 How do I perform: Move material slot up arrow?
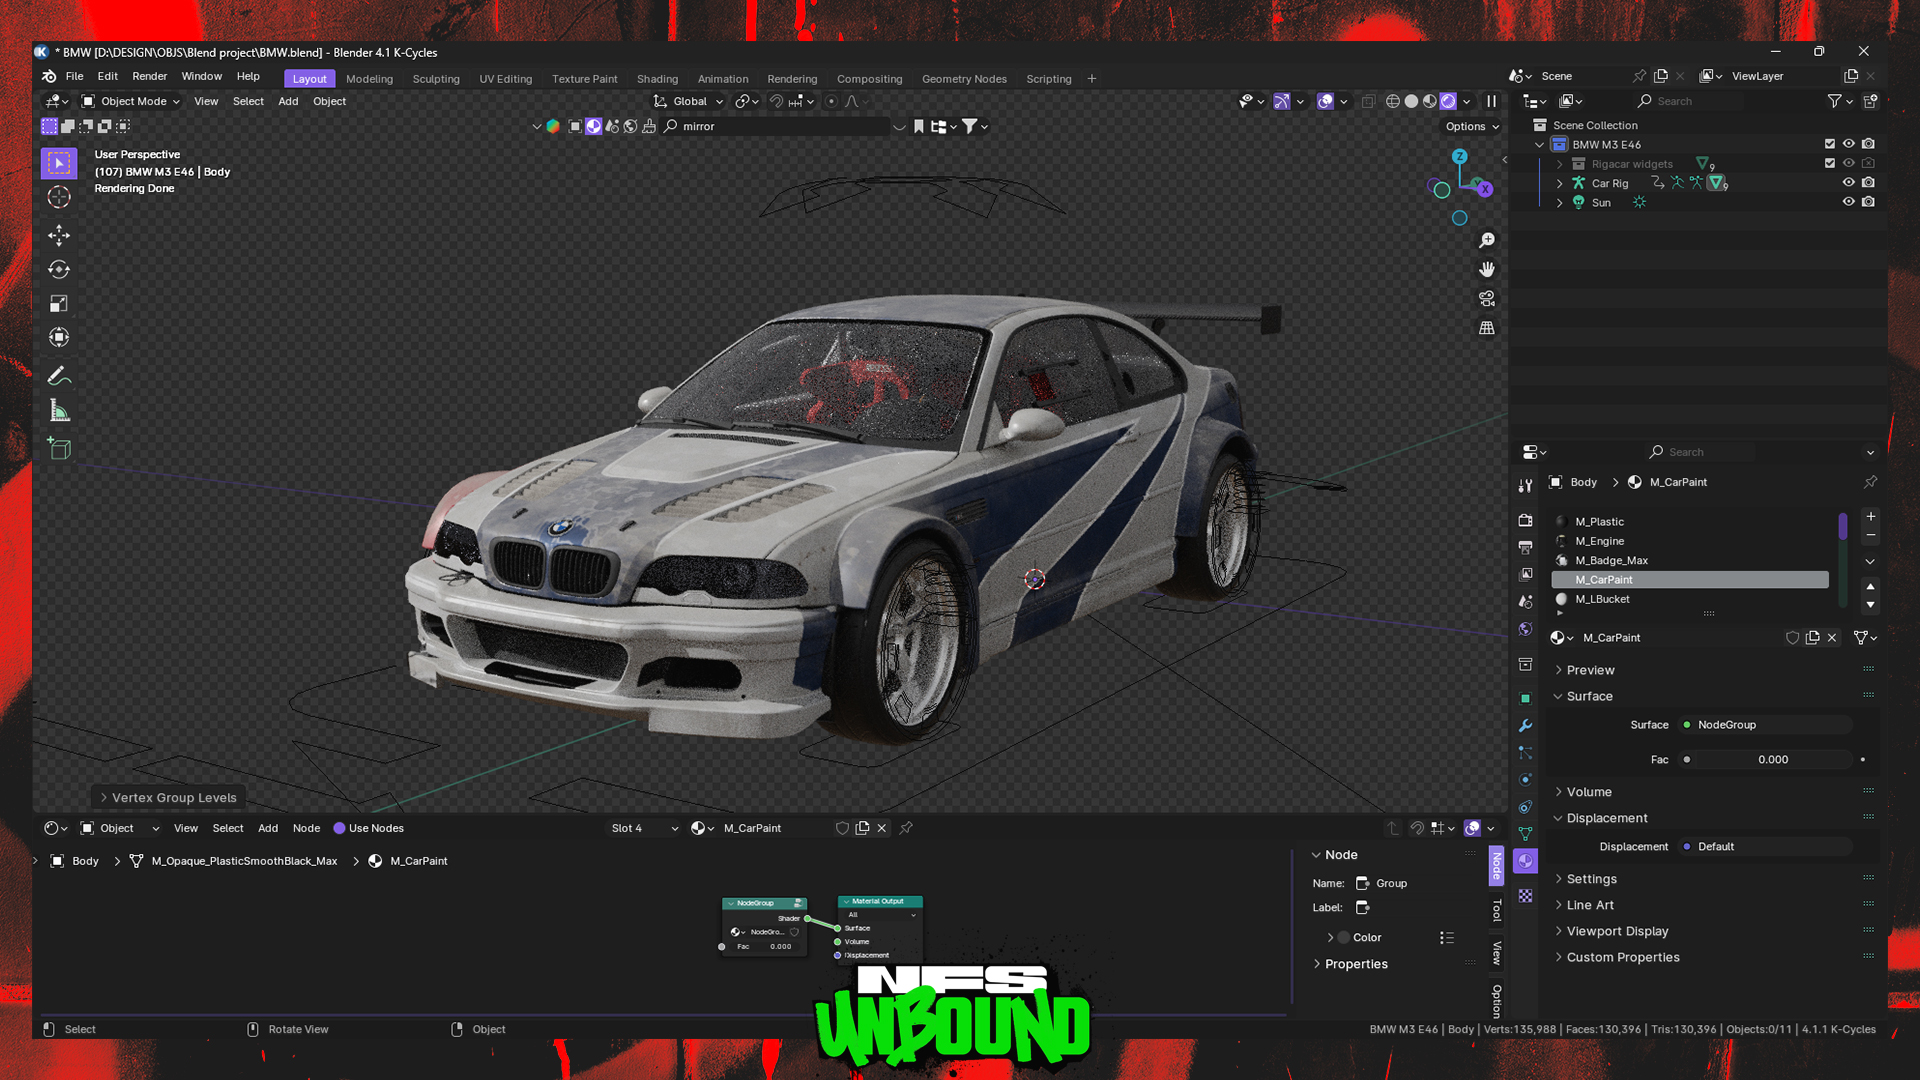pos(1870,587)
